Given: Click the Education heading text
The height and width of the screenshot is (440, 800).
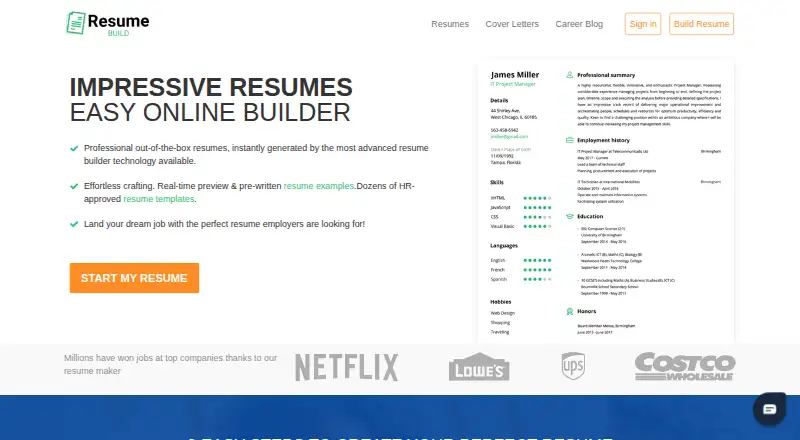Looking at the screenshot, I should tap(590, 216).
